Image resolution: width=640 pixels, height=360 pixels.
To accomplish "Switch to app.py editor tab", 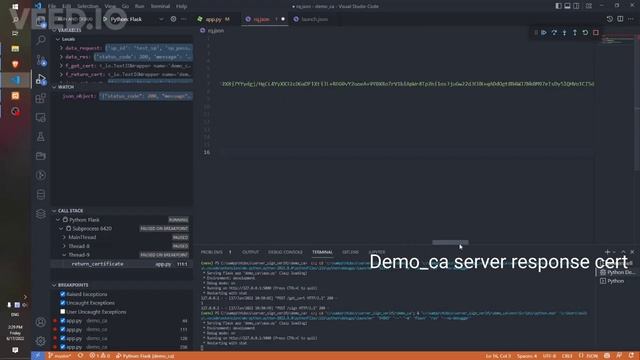I will pos(213,19).
